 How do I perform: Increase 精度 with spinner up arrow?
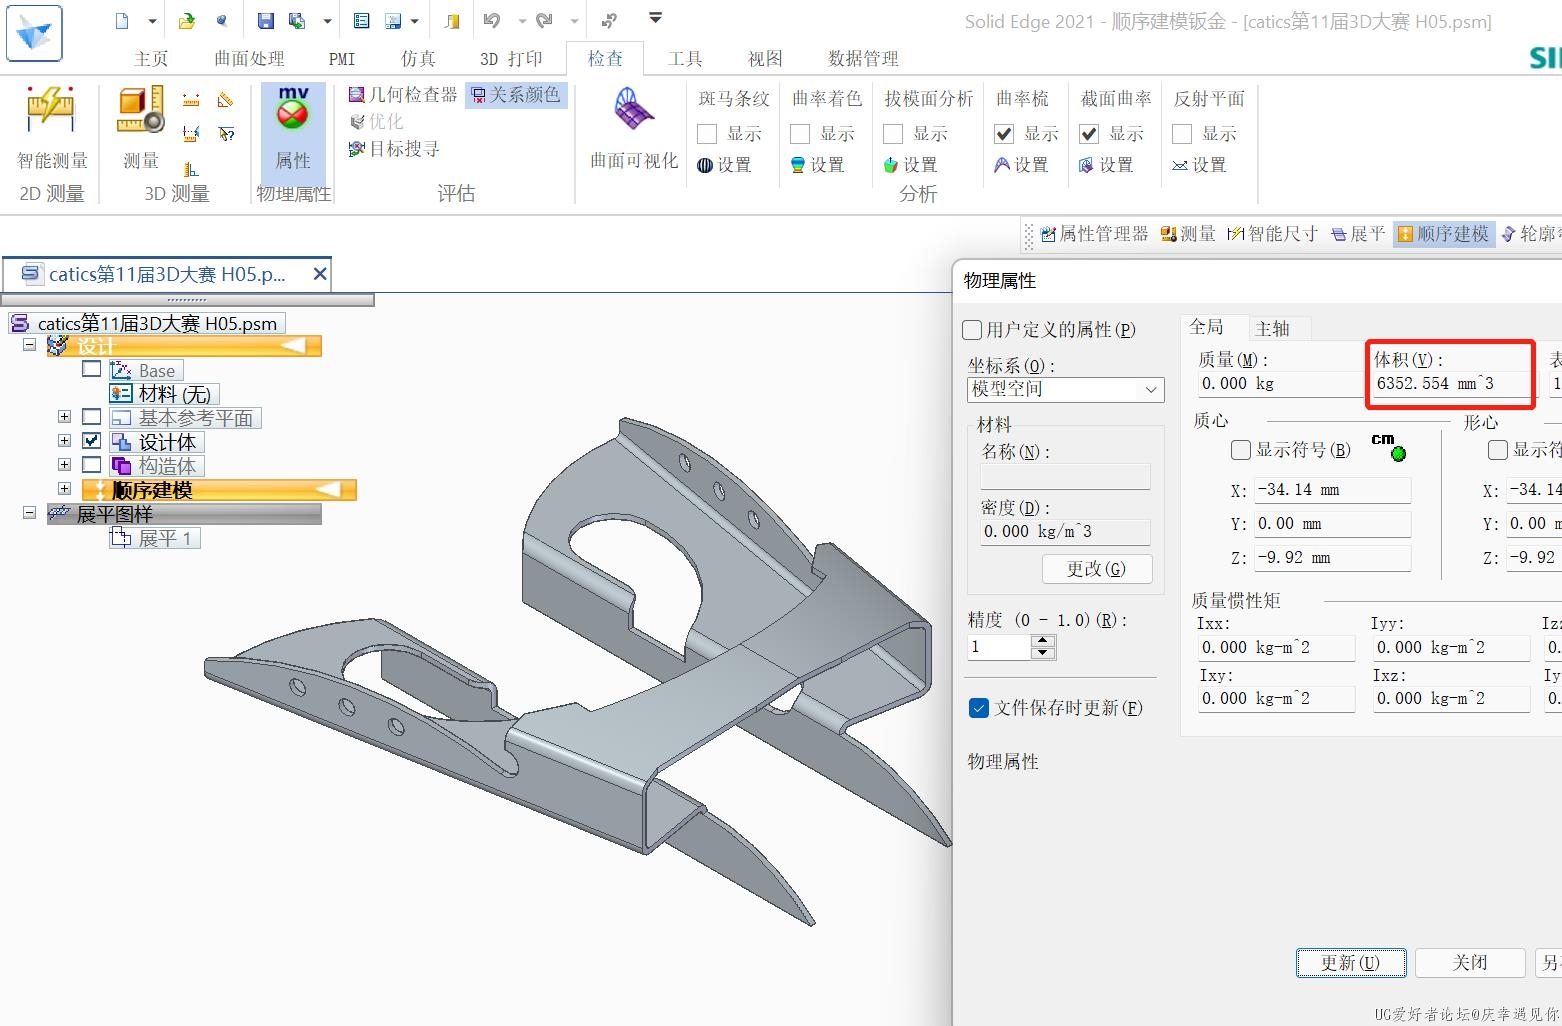point(1043,640)
